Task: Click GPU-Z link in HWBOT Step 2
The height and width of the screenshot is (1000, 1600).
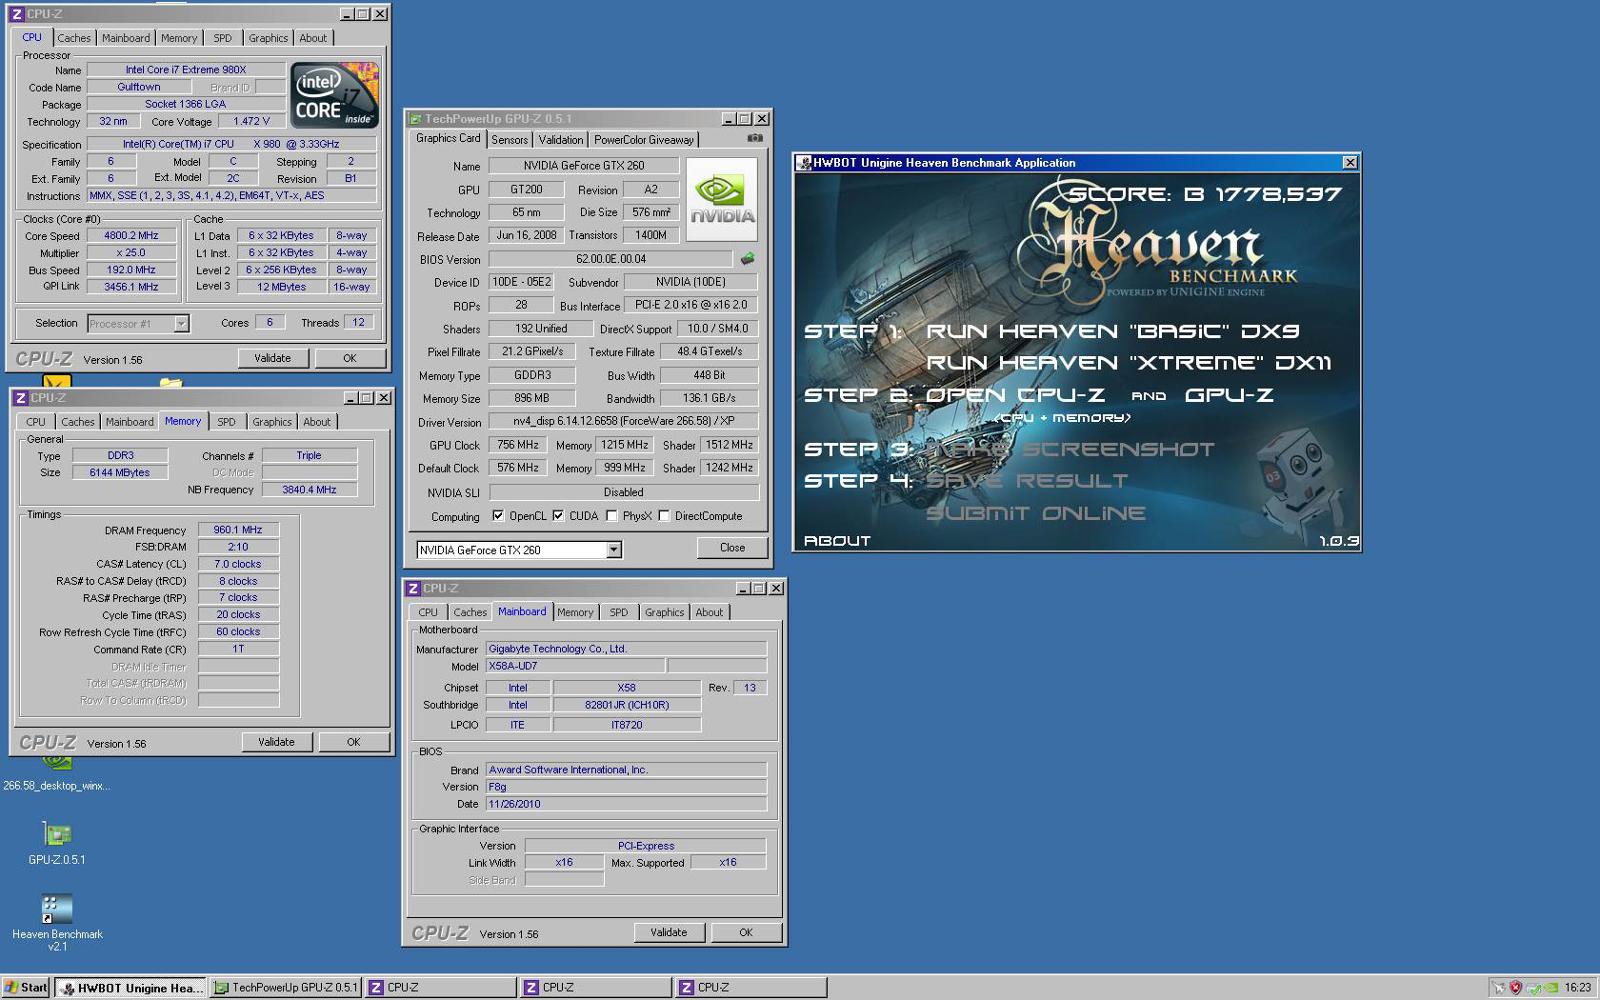Action: [1229, 395]
